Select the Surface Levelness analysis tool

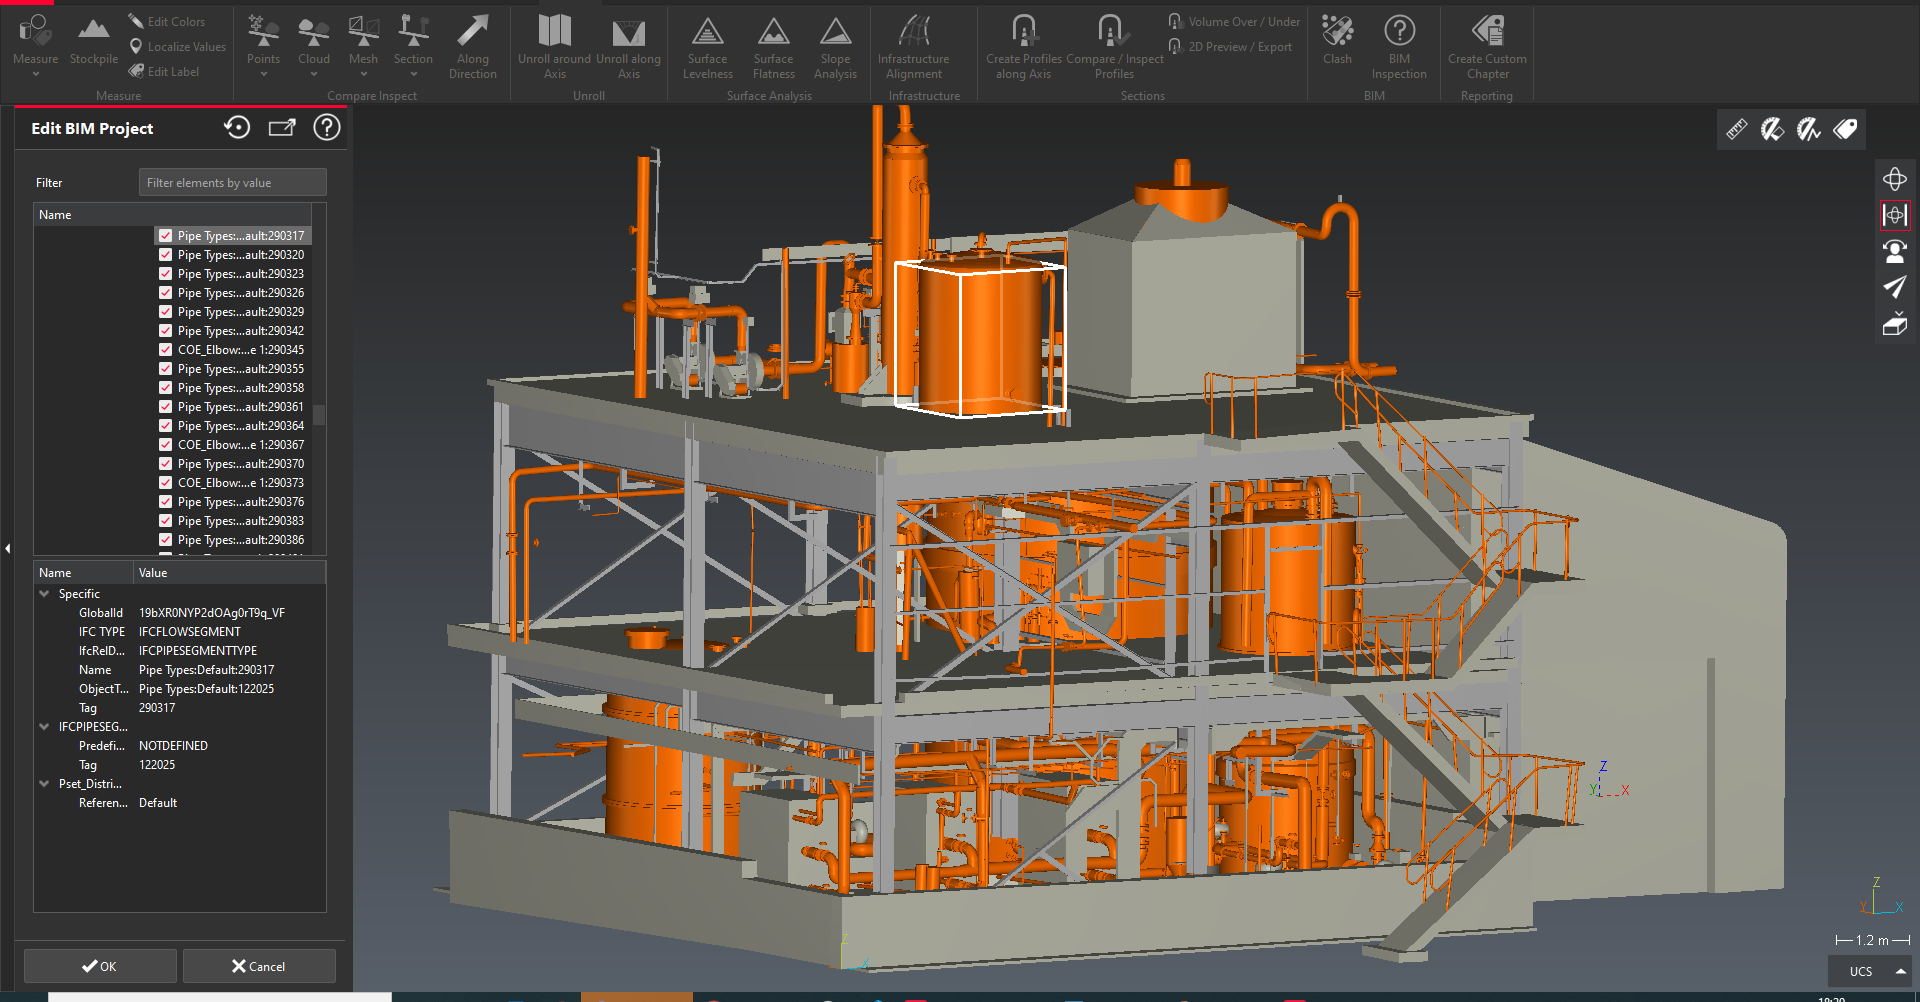click(707, 33)
